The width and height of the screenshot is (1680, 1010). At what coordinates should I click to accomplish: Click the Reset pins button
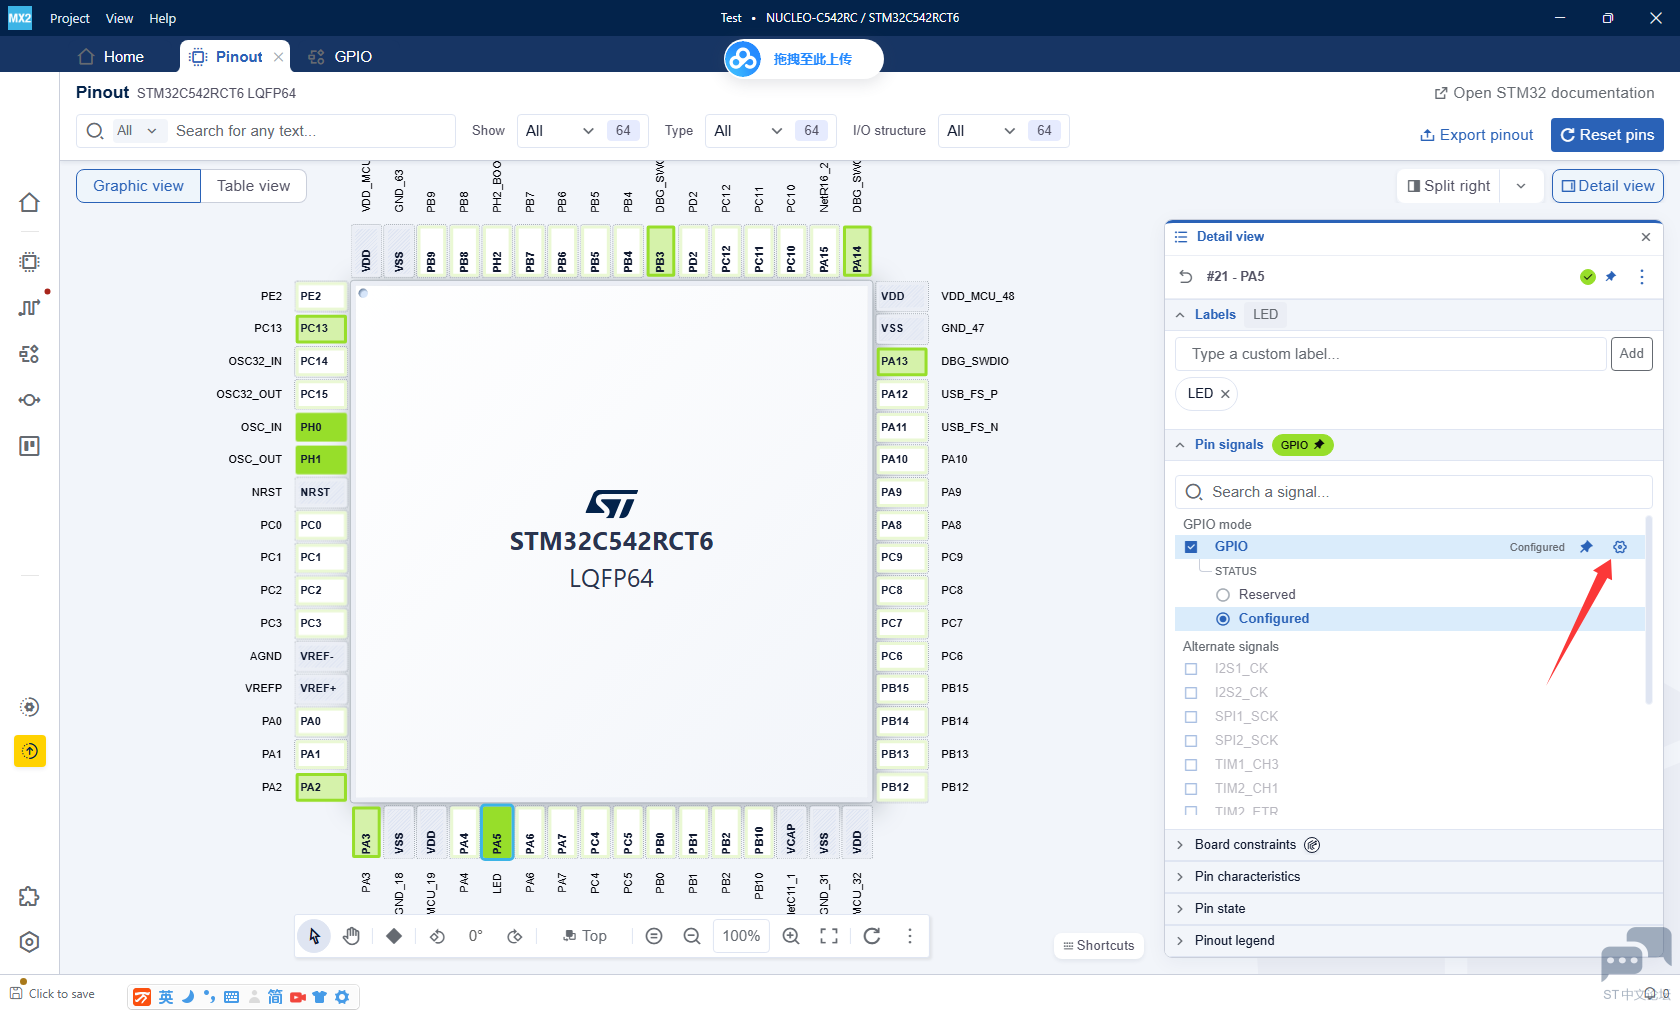point(1607,135)
